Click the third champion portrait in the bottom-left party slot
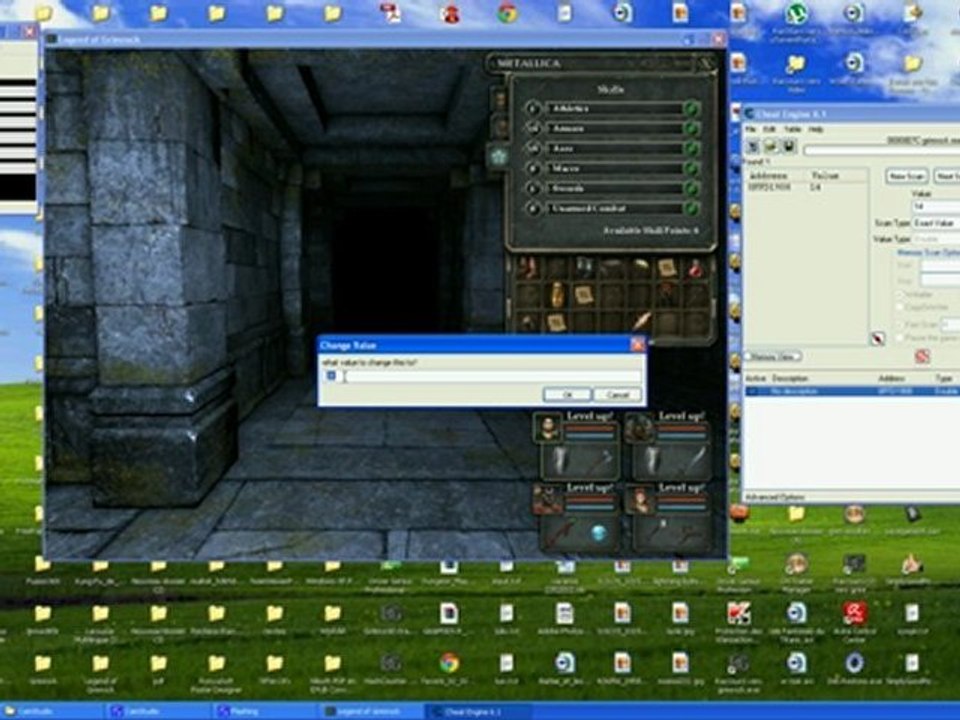The image size is (960, 720). tap(548, 499)
